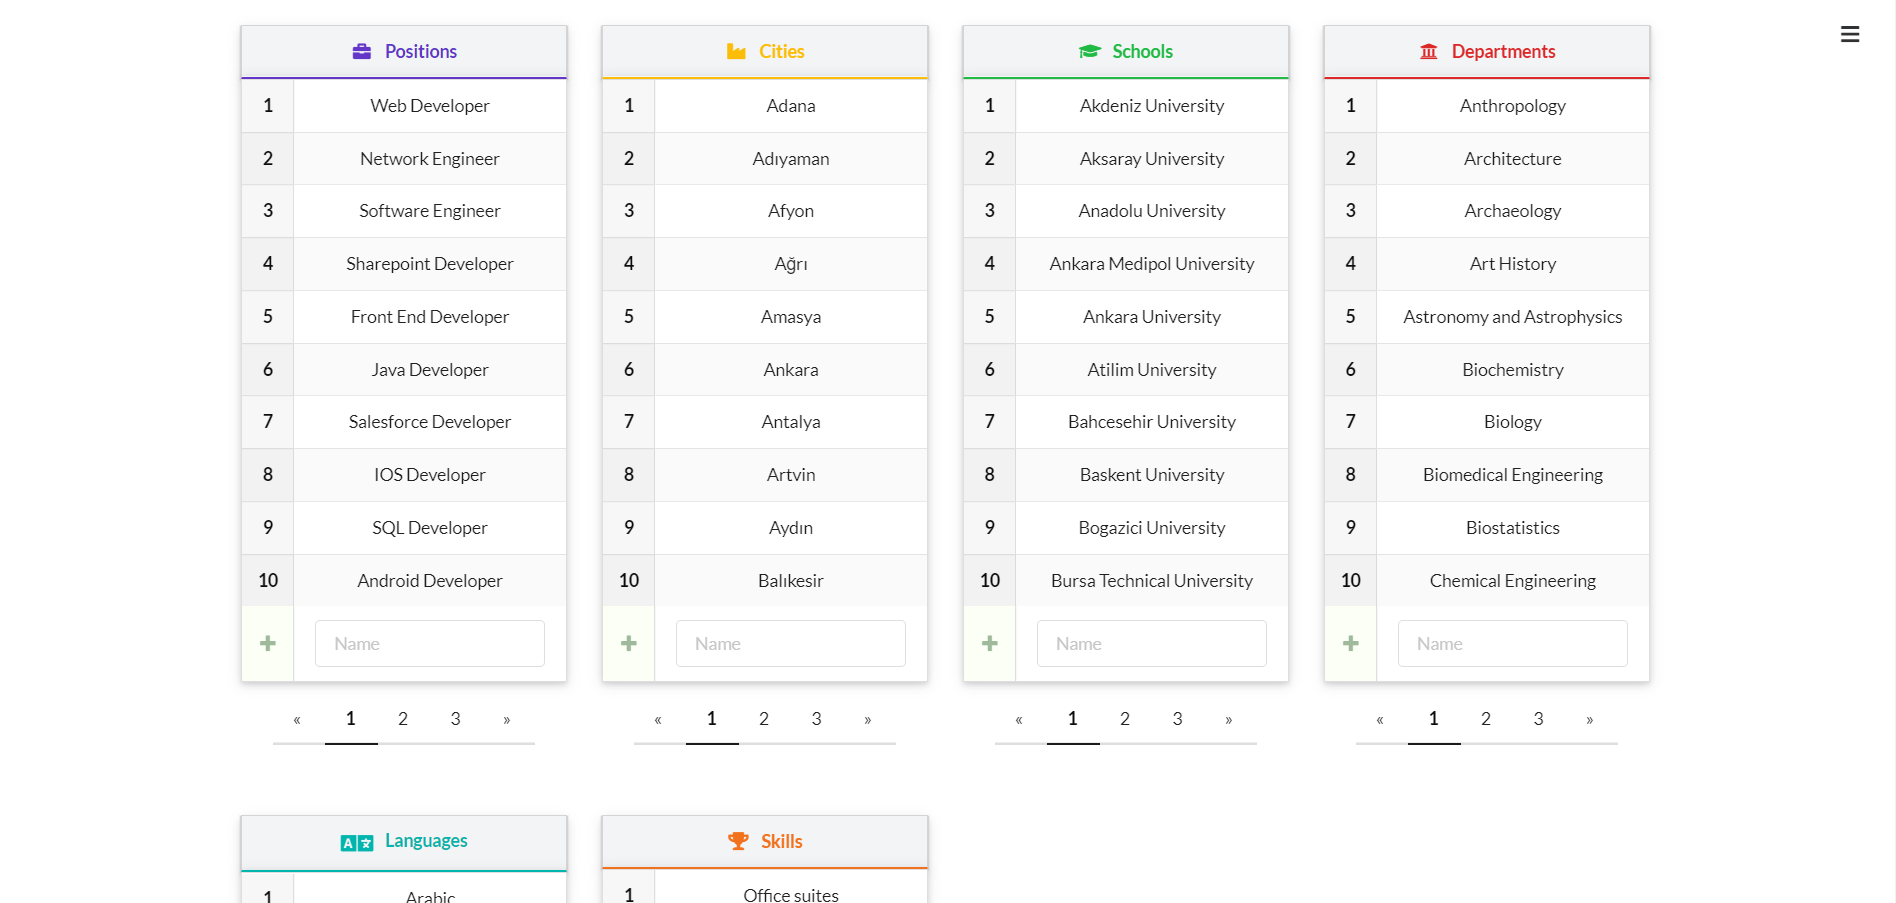Viewport: 1896px width, 903px height.
Task: Select the Adıyaman city row
Action: [765, 158]
